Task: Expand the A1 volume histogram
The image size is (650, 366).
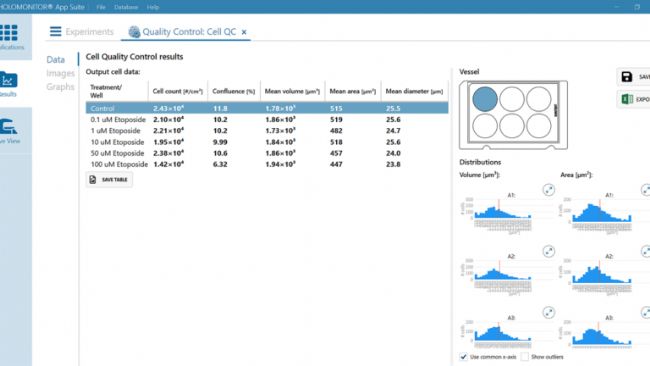Action: click(548, 190)
